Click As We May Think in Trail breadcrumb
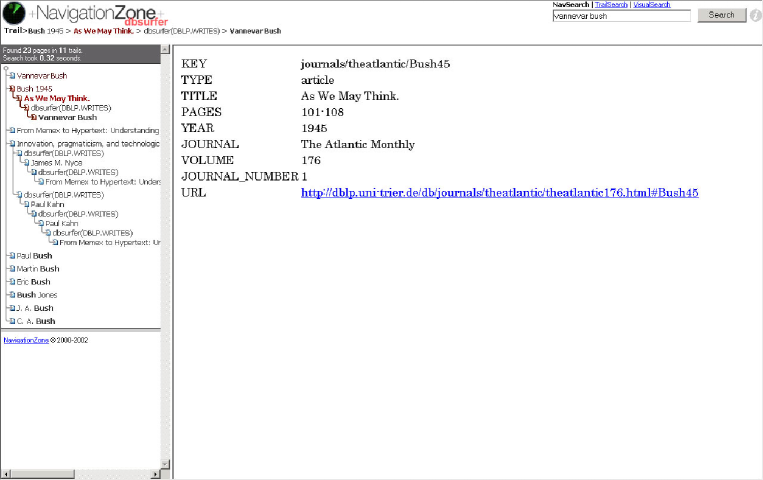Viewport: 763px width, 480px height. (x=103, y=31)
